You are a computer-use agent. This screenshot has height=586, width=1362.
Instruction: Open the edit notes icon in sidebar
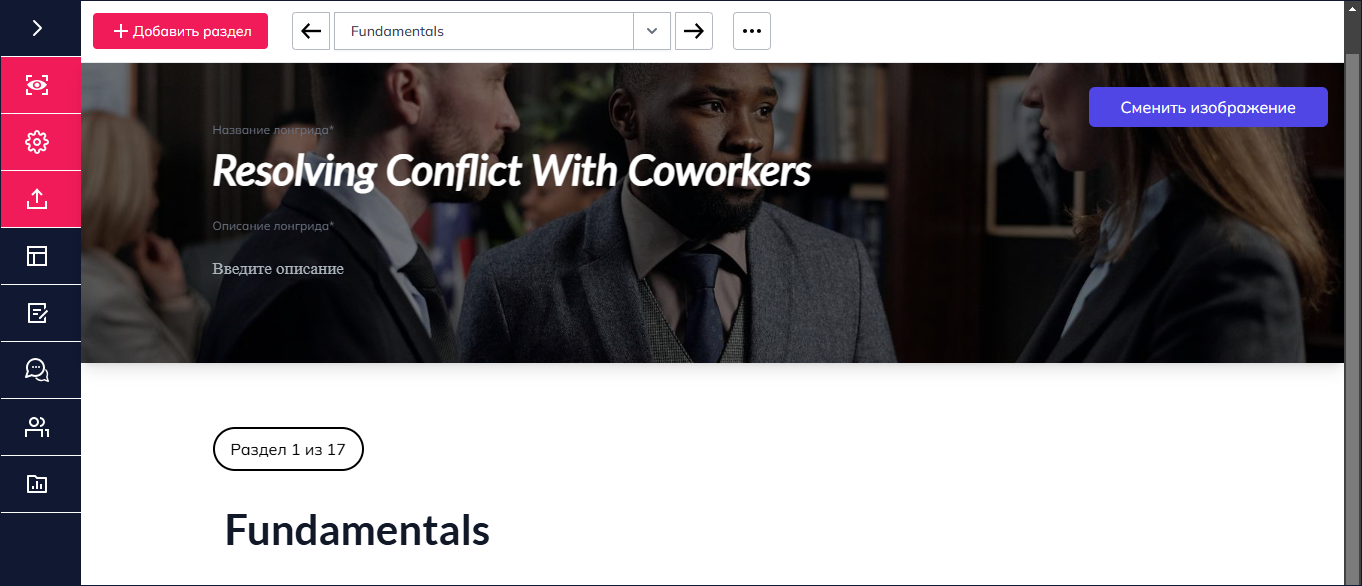[37, 313]
